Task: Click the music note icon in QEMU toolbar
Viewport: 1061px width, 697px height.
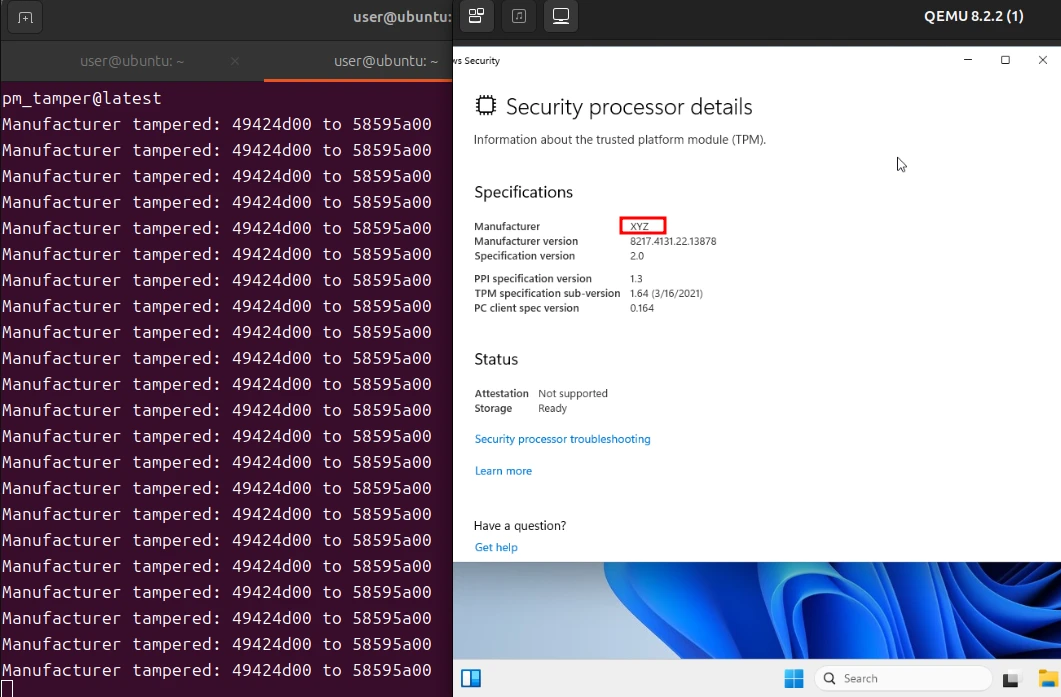Action: tap(518, 16)
